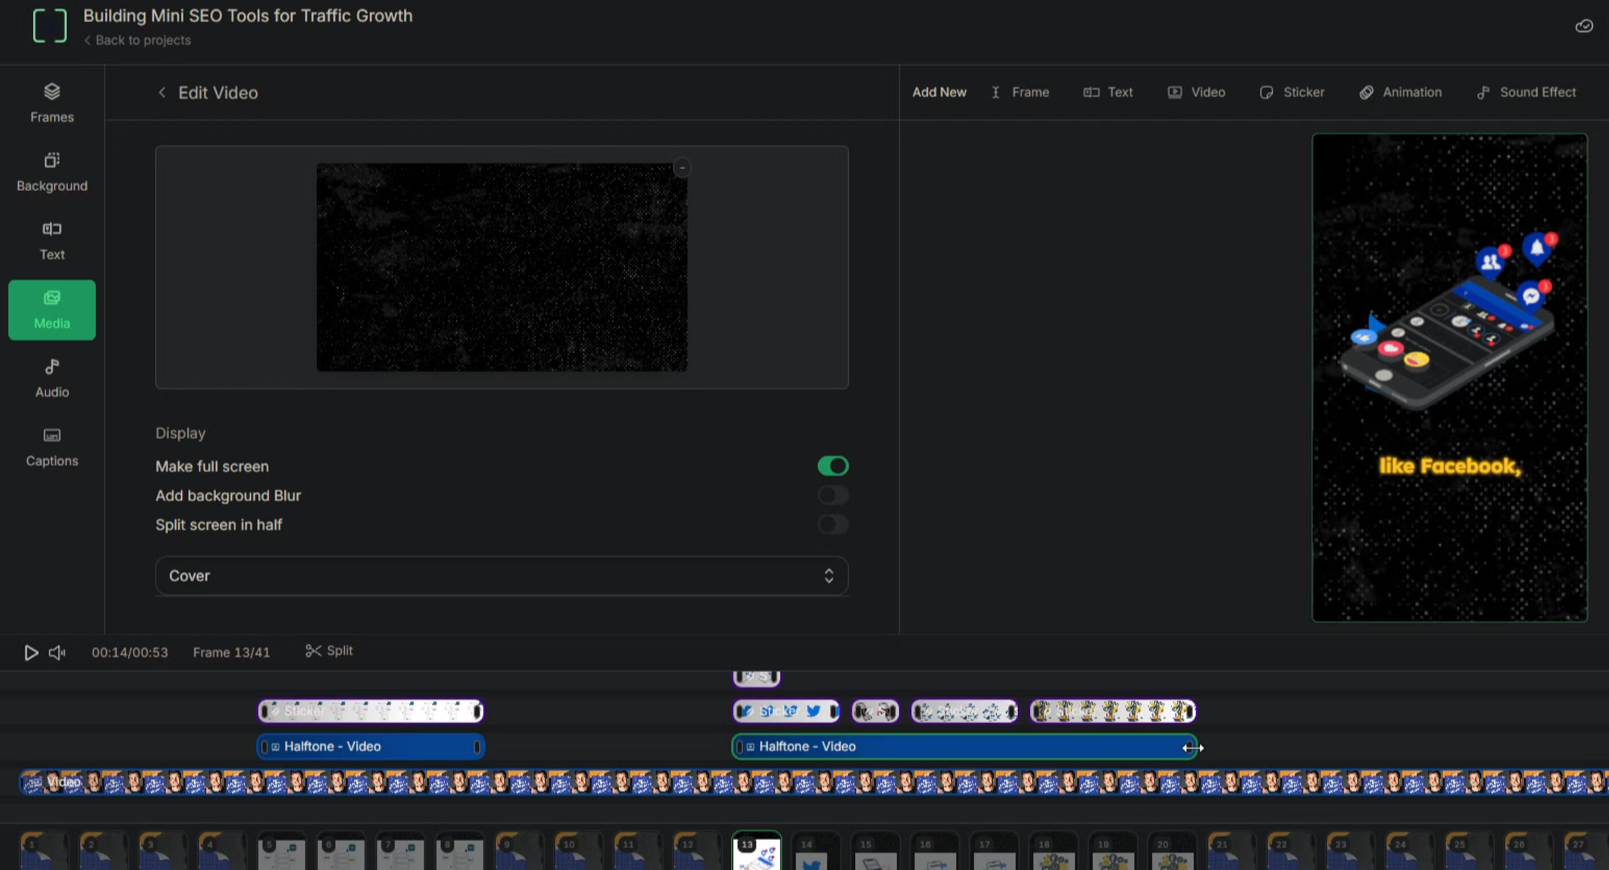Add new Animation element

(1400, 92)
